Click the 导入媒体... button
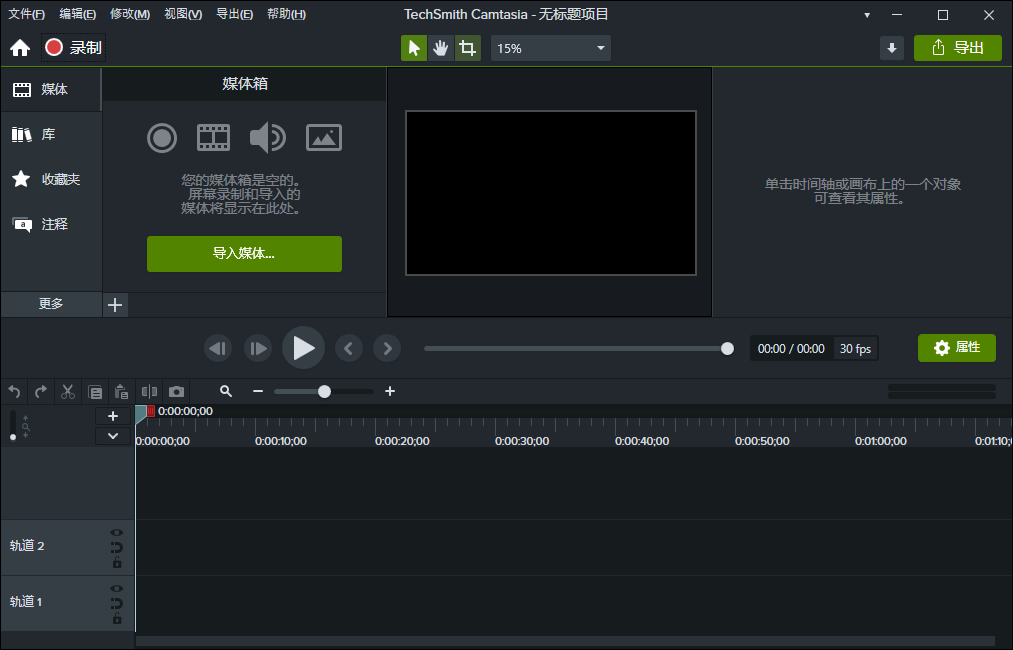Screen dimensions: 1013x650 (x=244, y=254)
